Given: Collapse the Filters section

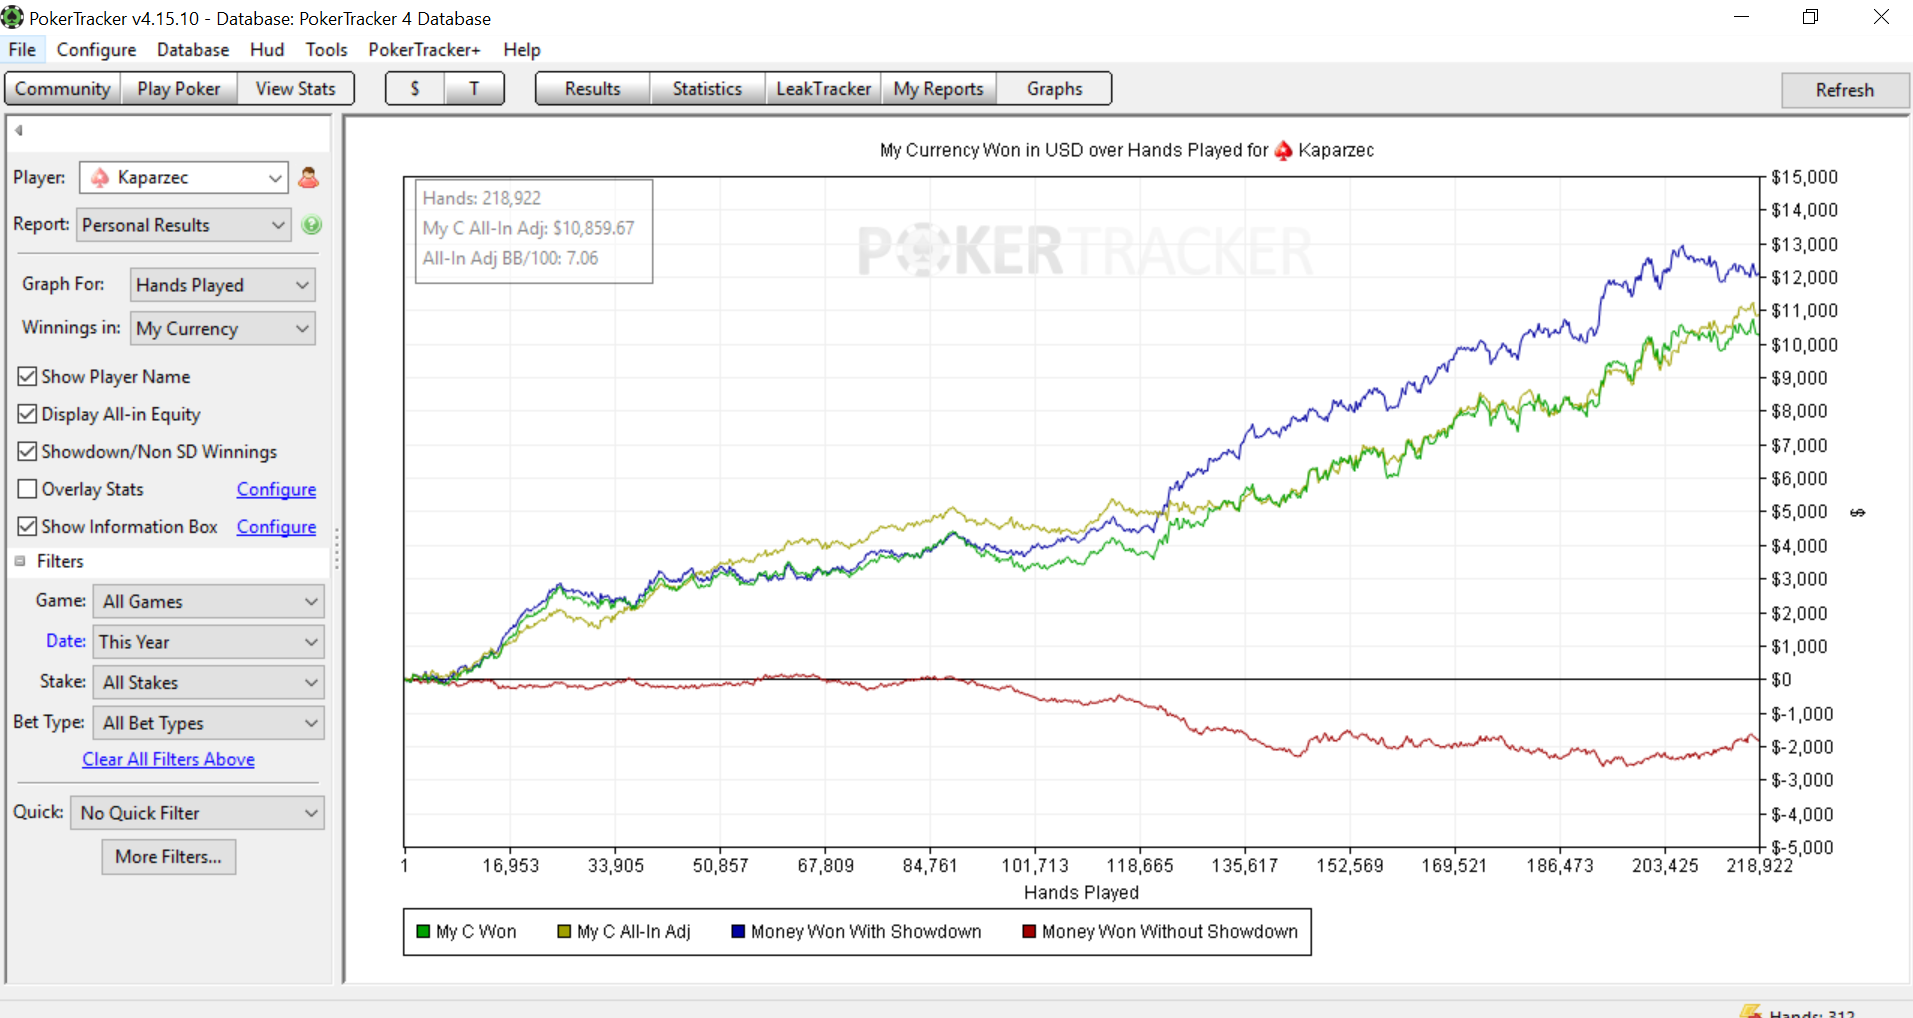Looking at the screenshot, I should [20, 562].
